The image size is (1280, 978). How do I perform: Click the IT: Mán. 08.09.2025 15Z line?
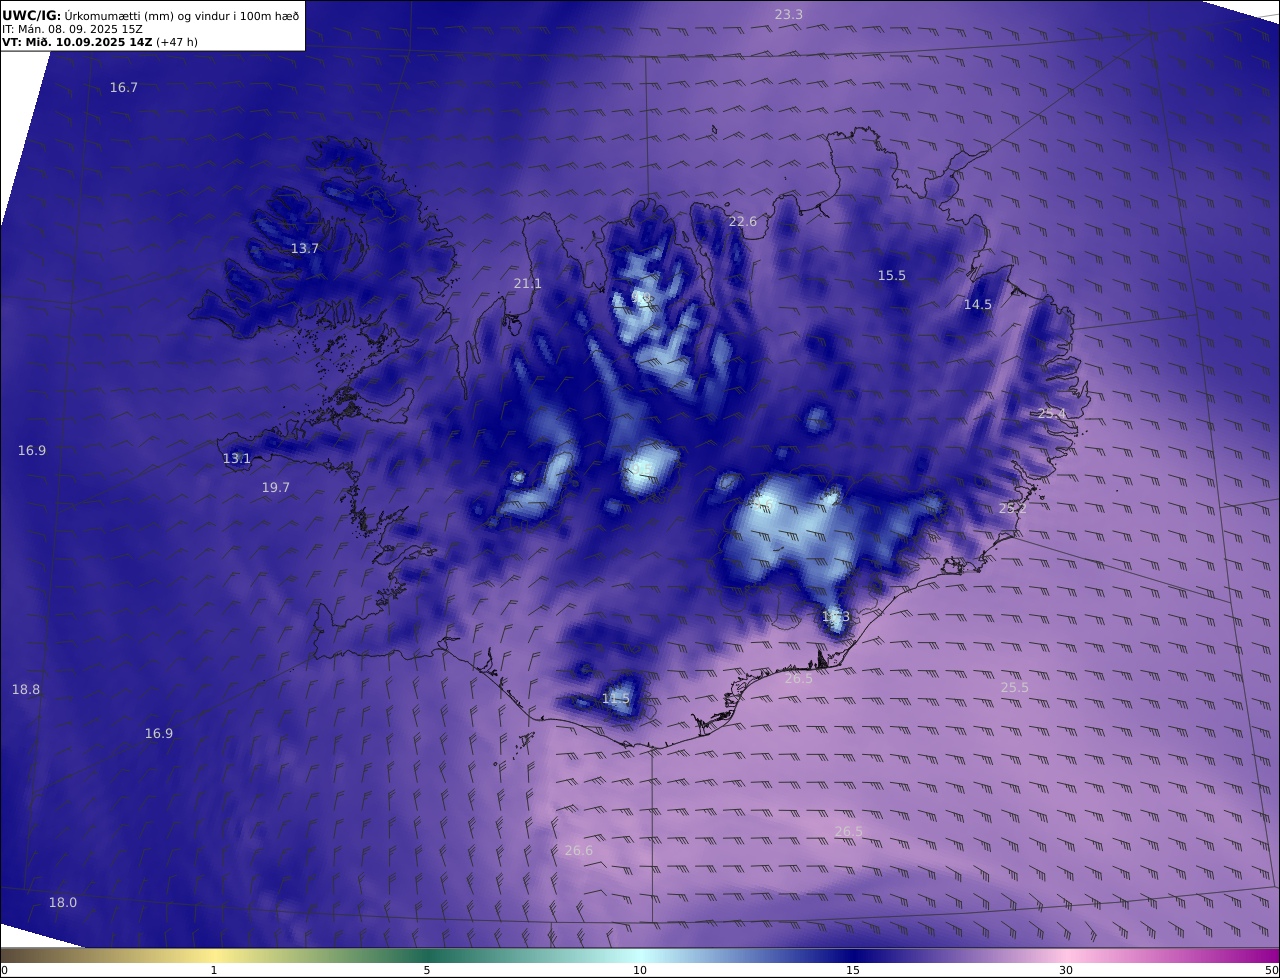pyautogui.click(x=72, y=29)
